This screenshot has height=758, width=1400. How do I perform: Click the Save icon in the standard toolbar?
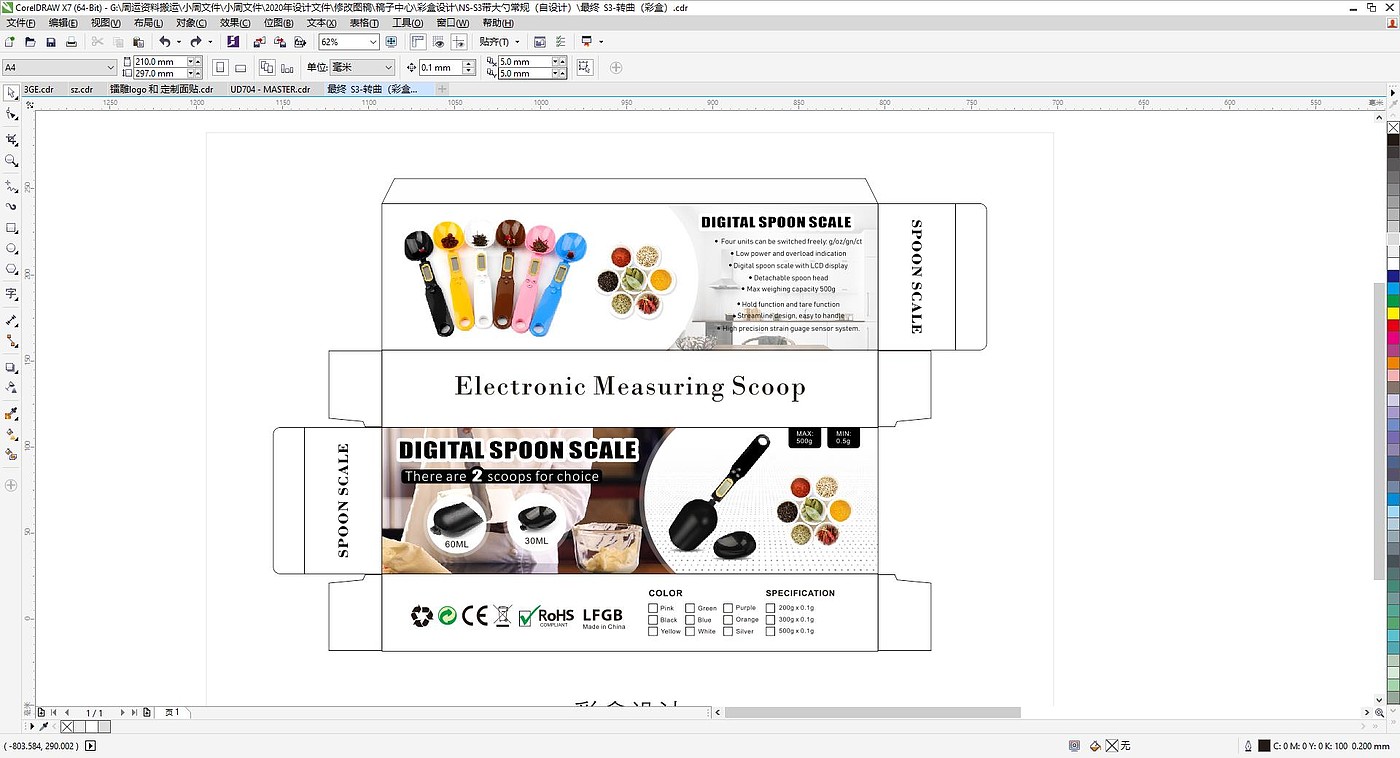click(x=50, y=42)
